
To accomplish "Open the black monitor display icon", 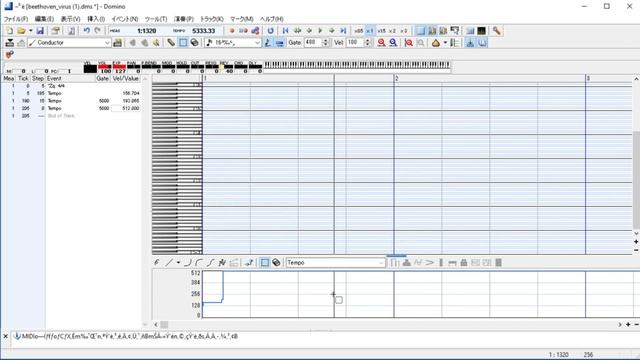I will pyautogui.click(x=482, y=31).
